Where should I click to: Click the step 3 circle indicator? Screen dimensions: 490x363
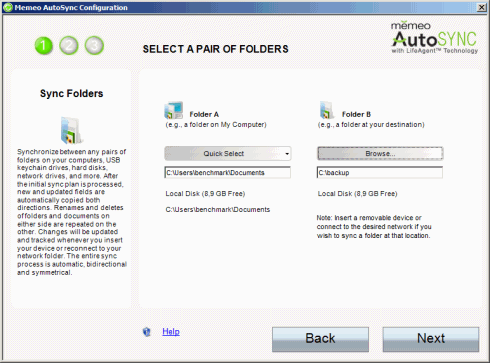[94, 46]
